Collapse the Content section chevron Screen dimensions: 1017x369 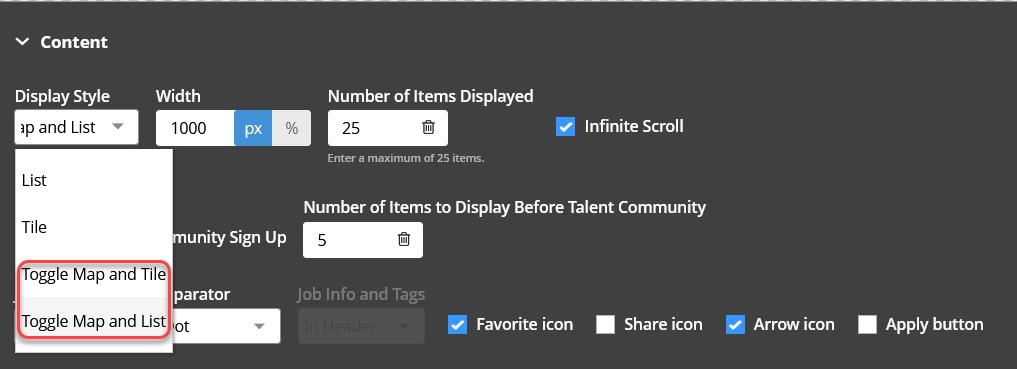(23, 42)
